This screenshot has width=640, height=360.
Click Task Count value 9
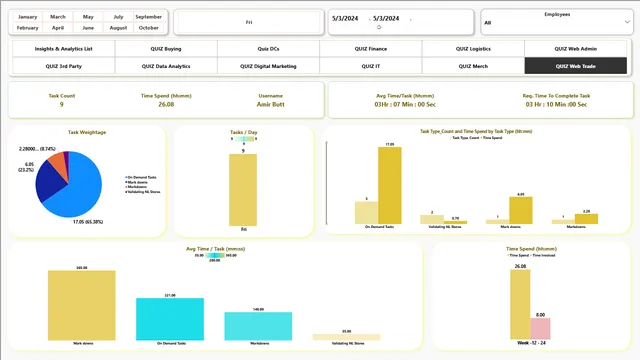coord(62,104)
